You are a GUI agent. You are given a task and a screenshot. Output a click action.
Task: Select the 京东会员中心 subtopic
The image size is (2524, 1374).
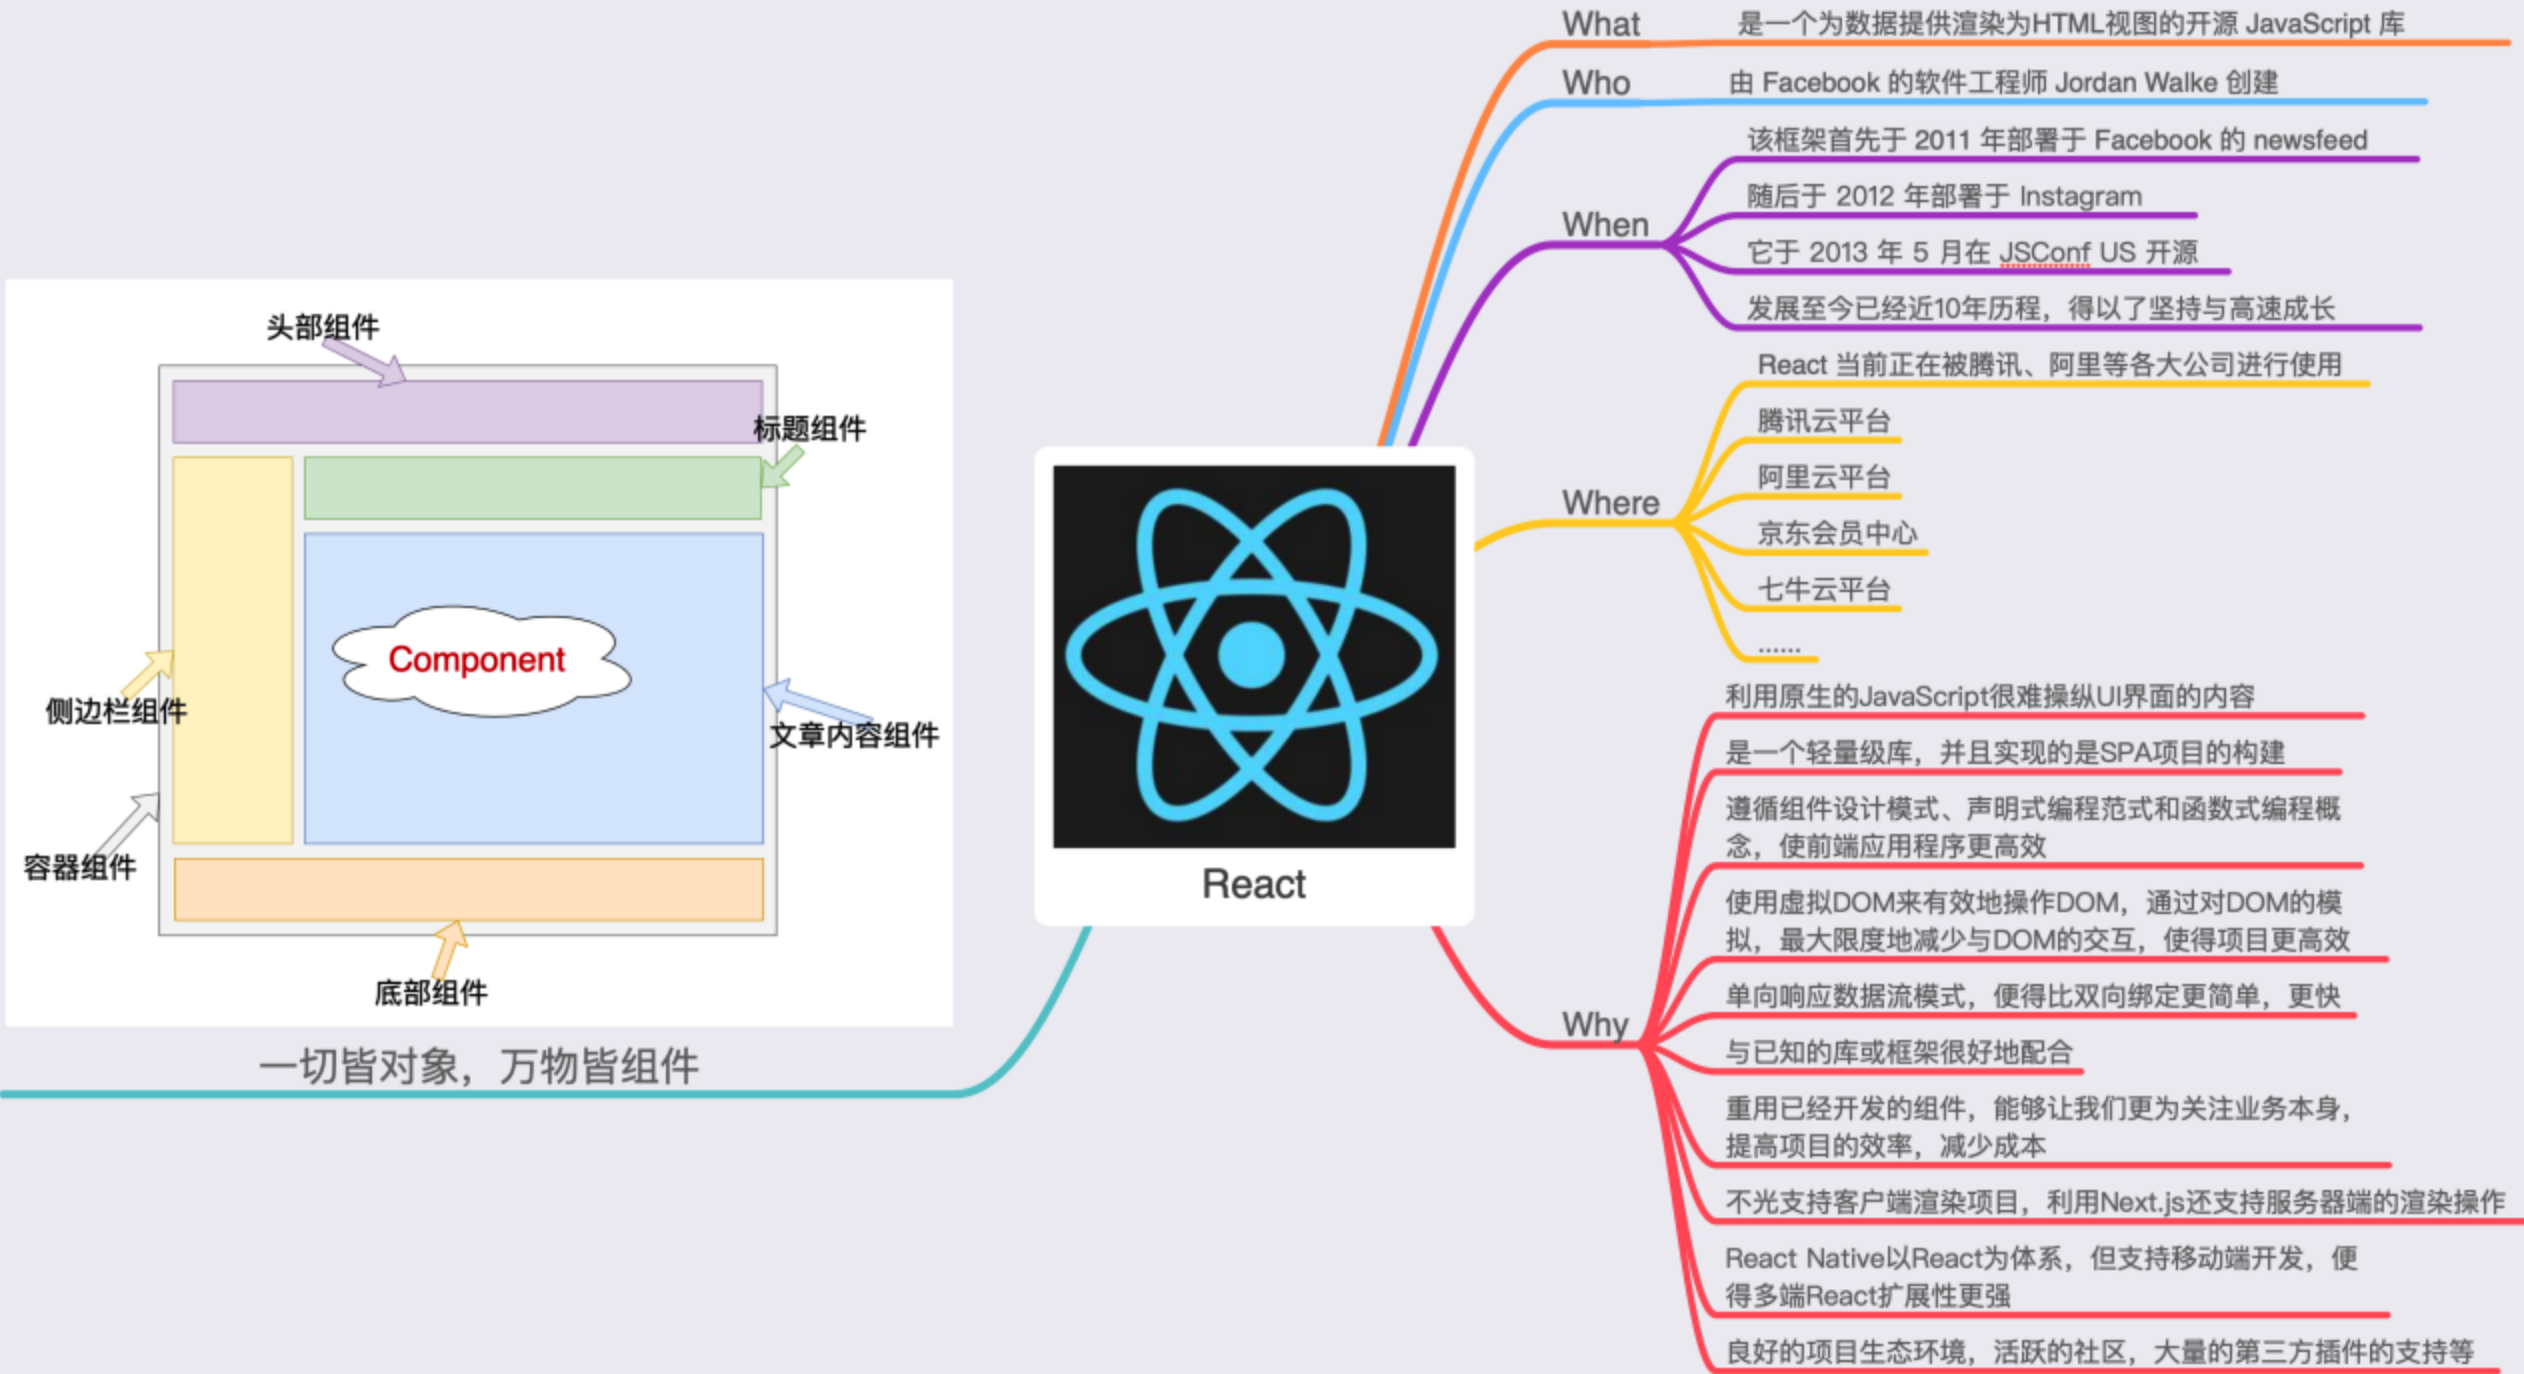click(x=1837, y=533)
